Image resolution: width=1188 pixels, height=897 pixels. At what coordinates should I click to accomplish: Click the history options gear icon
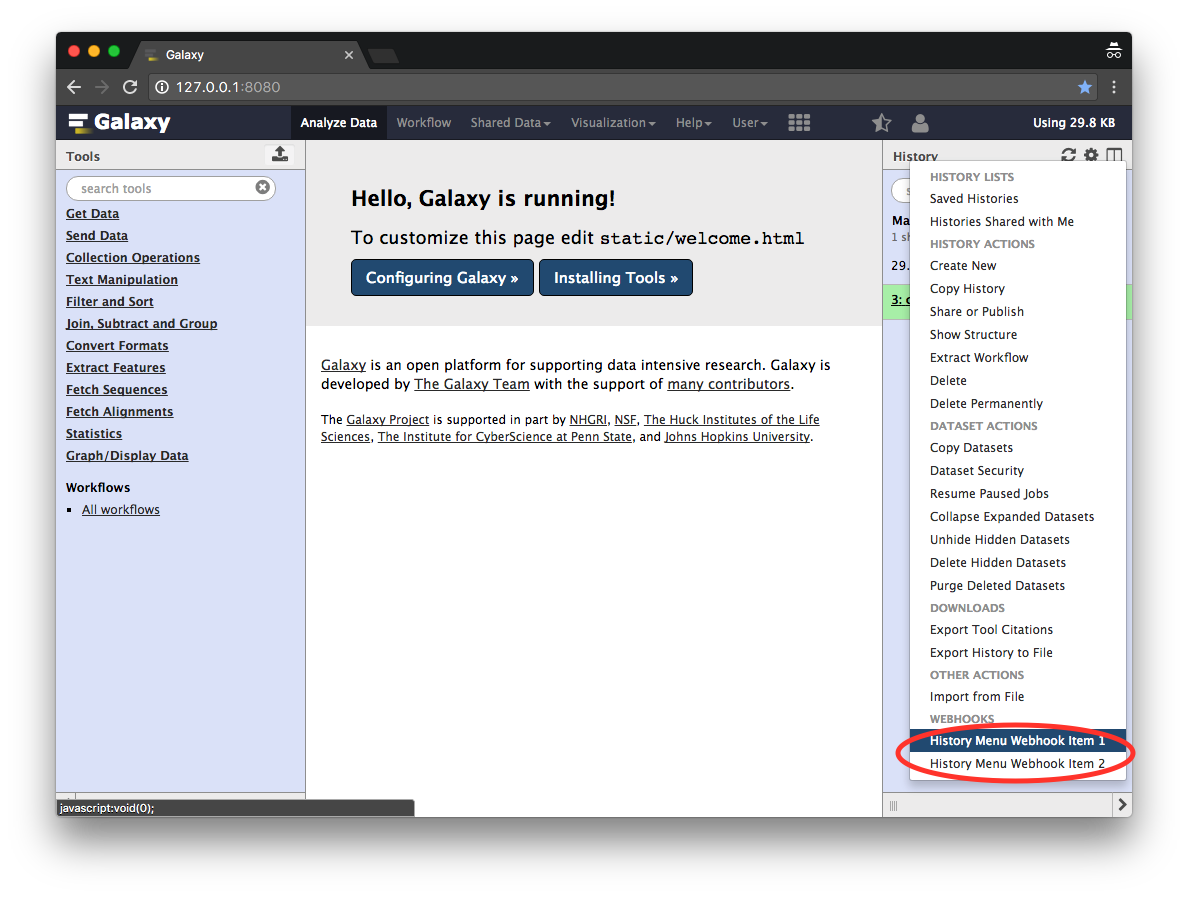tap(1091, 155)
